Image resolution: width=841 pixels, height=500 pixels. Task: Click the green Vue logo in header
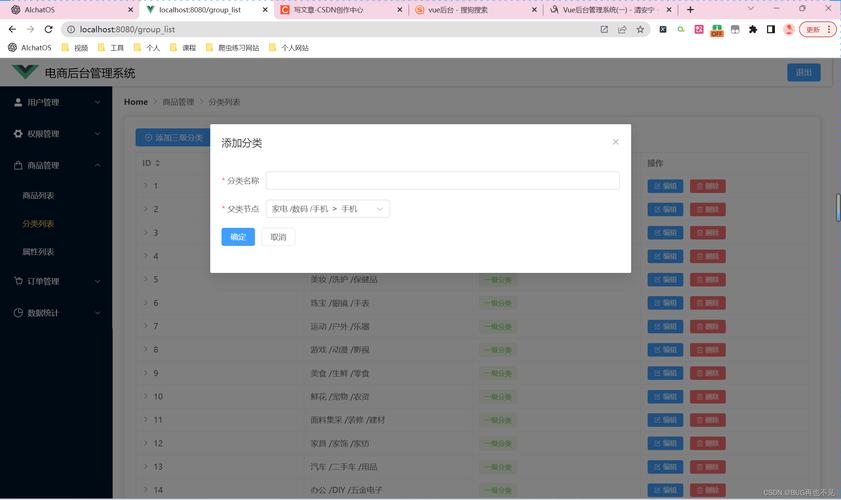25,72
